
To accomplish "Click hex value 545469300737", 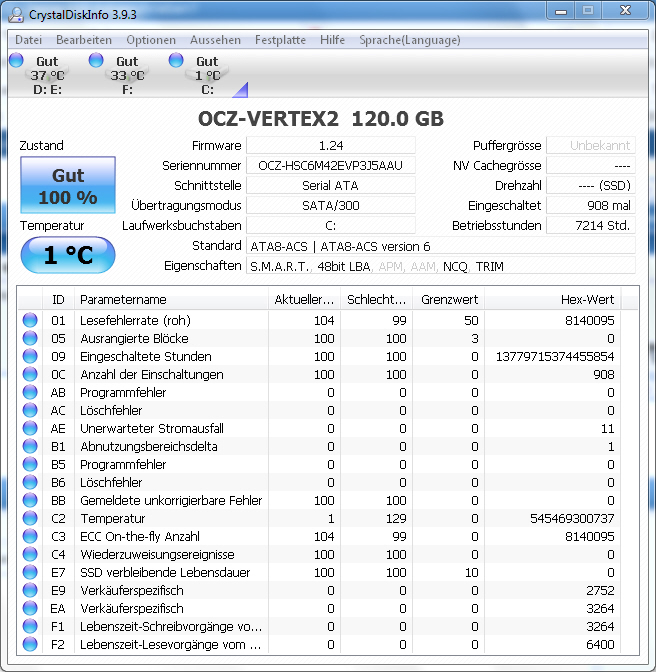I will (572, 519).
